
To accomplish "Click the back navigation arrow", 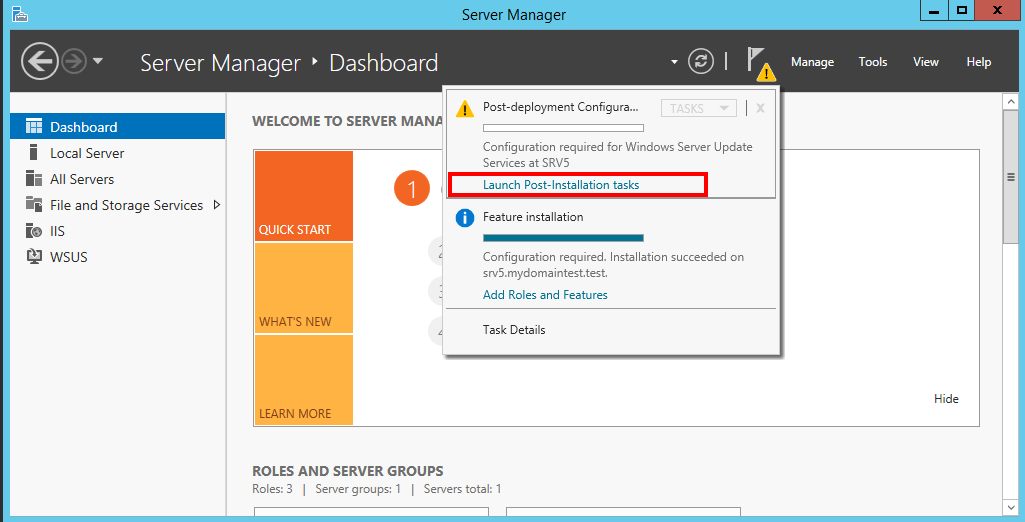I will click(x=40, y=61).
